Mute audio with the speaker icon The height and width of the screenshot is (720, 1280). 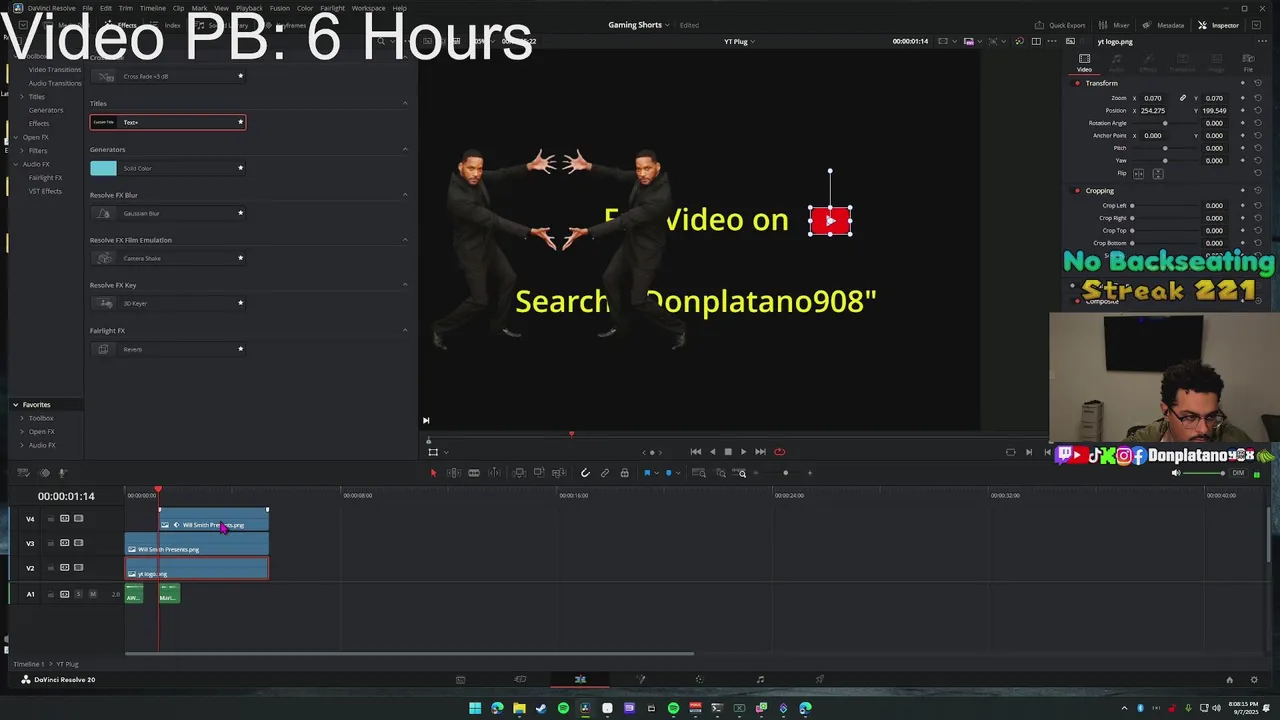[x=1176, y=473]
